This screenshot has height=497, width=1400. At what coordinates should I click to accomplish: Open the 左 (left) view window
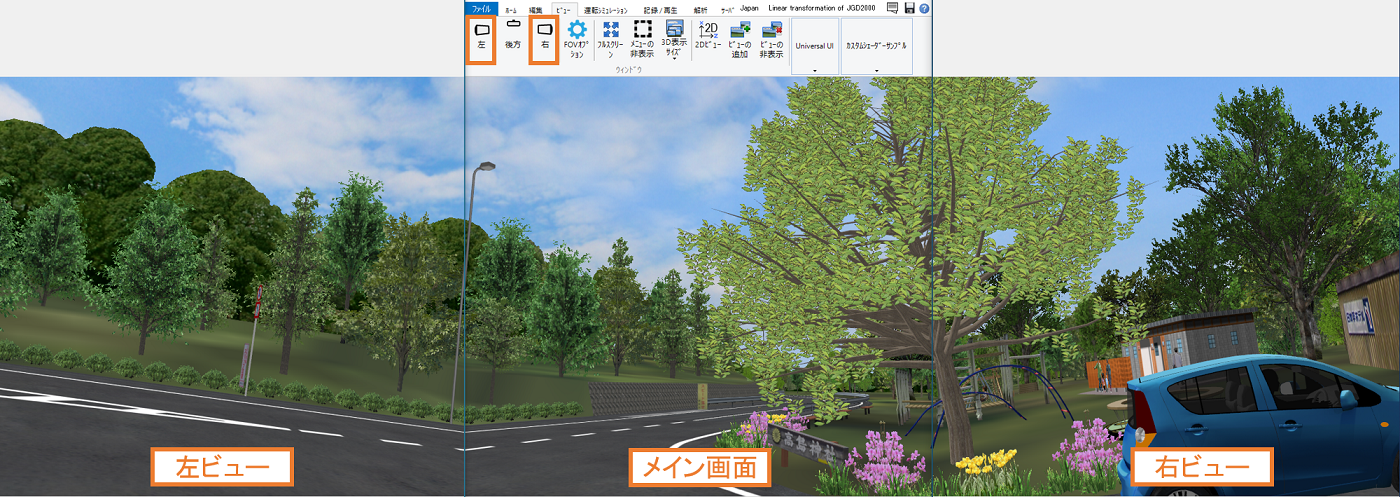482,39
